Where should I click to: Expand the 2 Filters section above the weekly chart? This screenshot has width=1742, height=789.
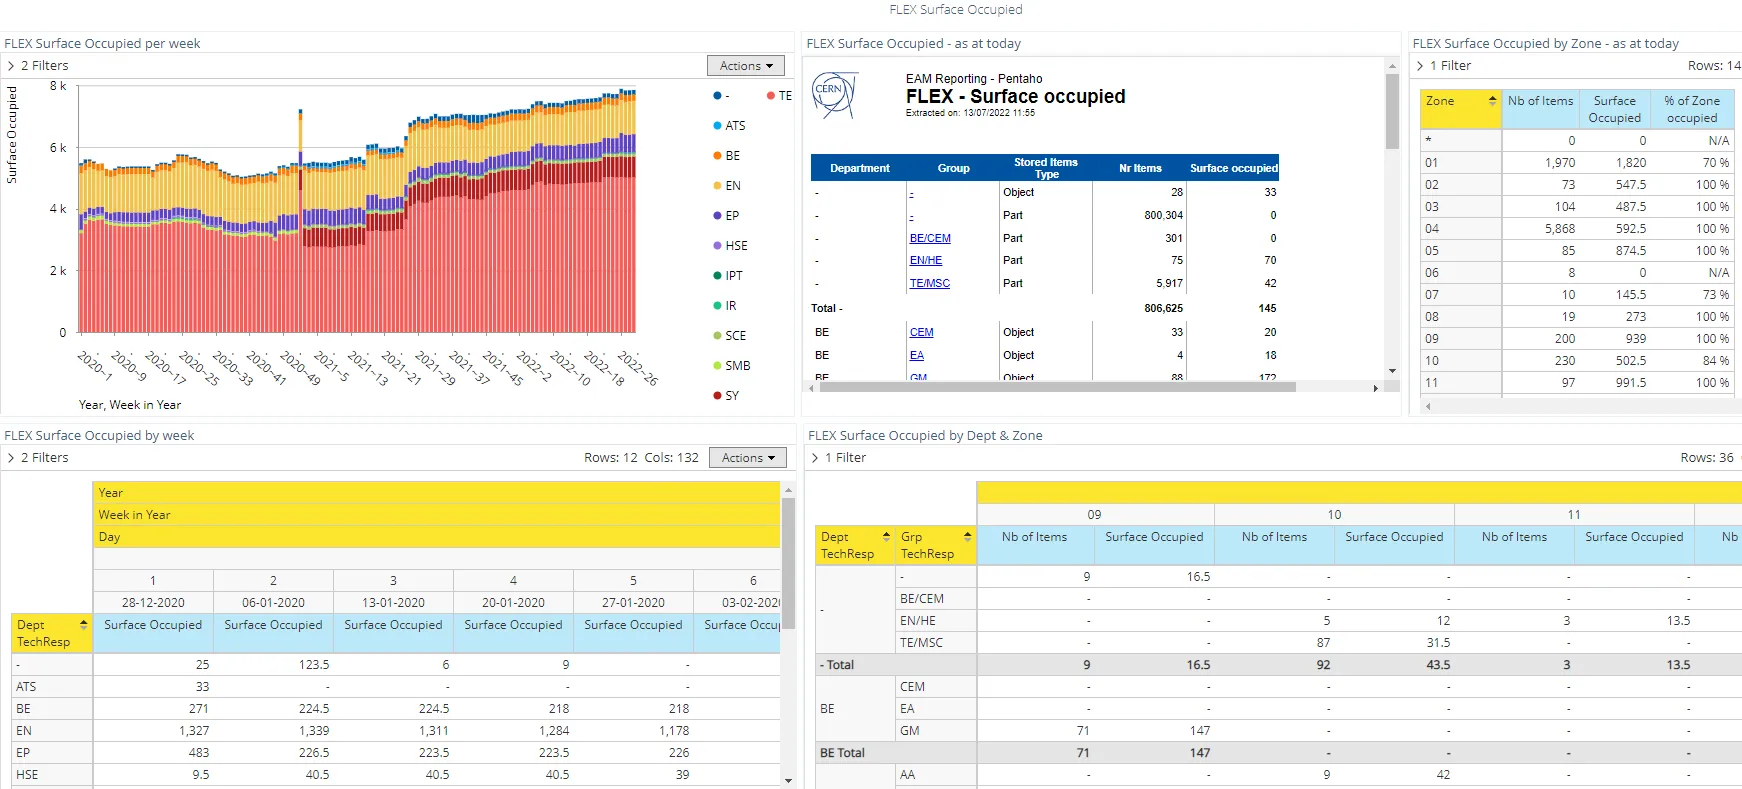point(38,66)
